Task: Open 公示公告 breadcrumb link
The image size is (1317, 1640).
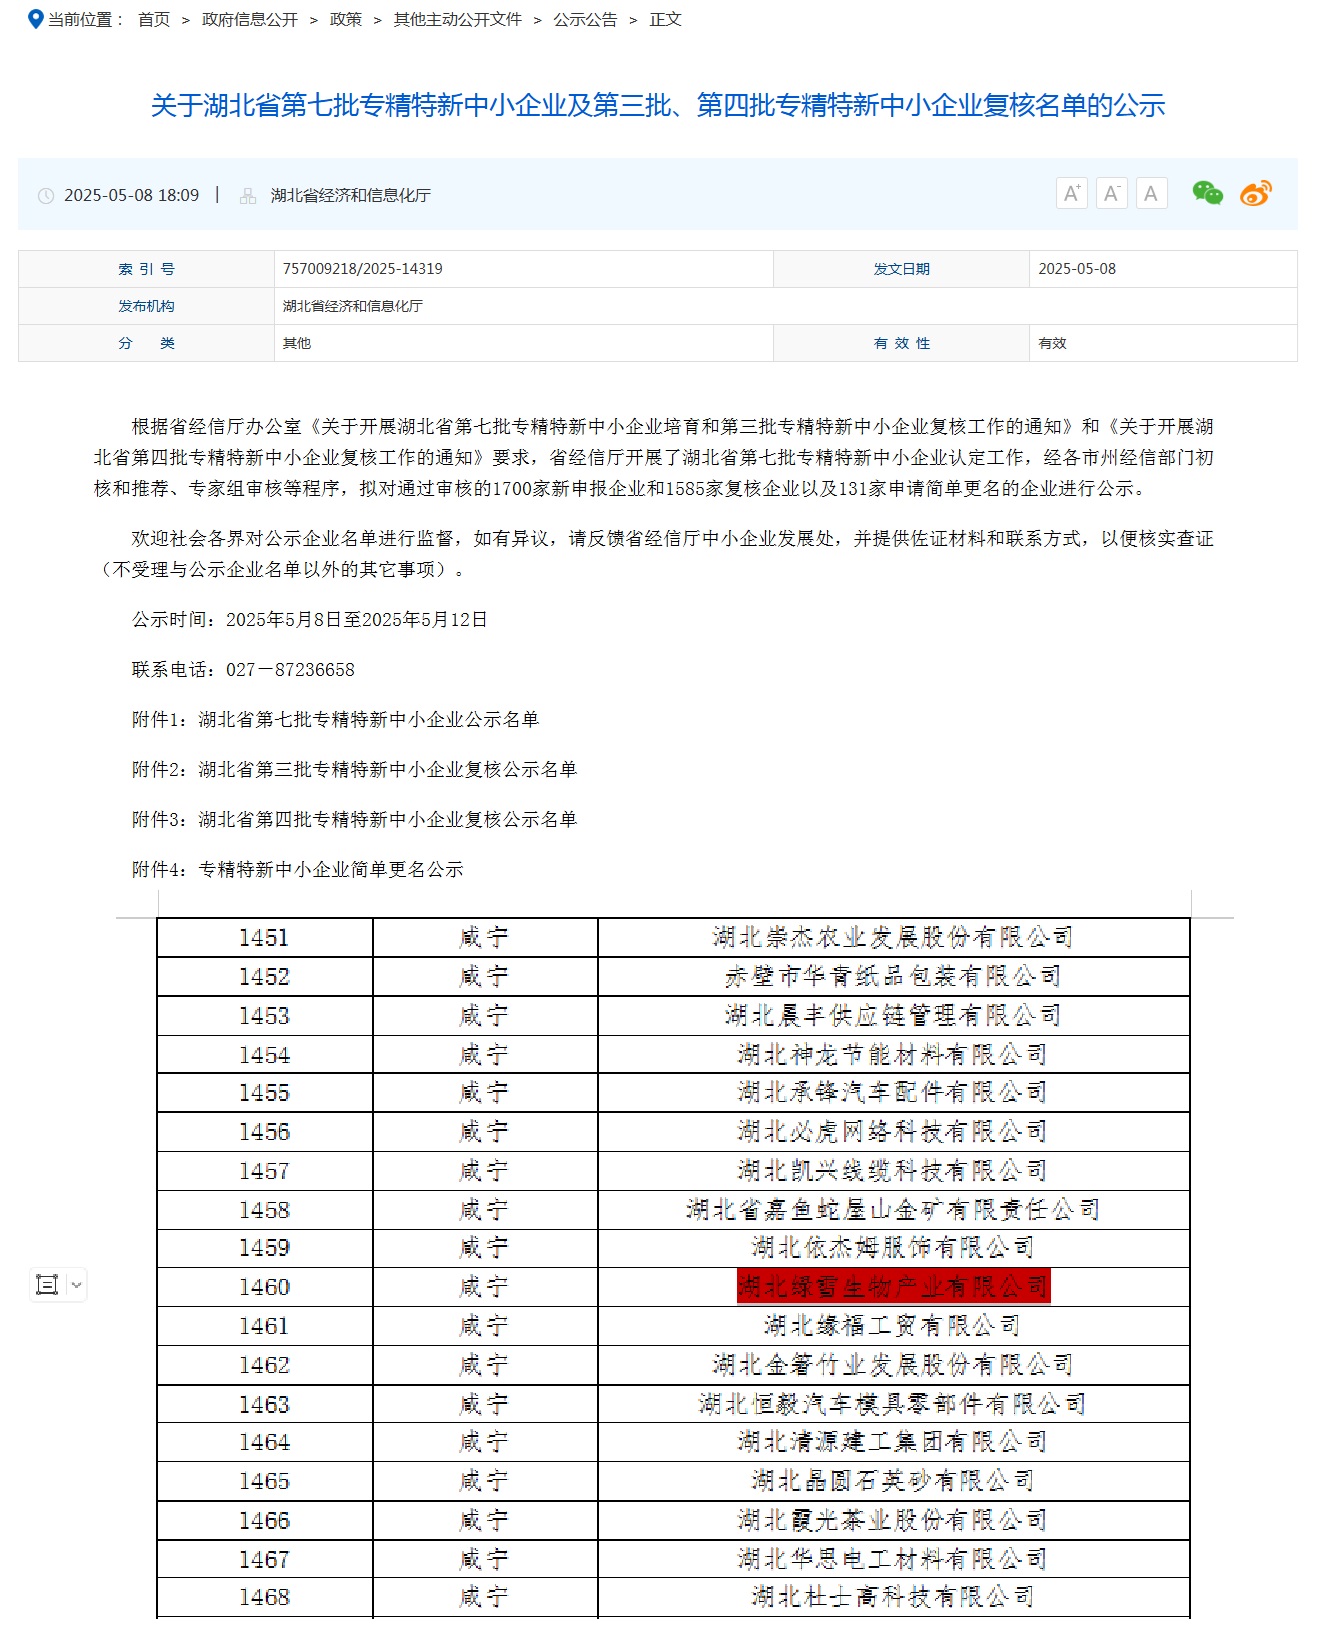Action: click(x=585, y=19)
